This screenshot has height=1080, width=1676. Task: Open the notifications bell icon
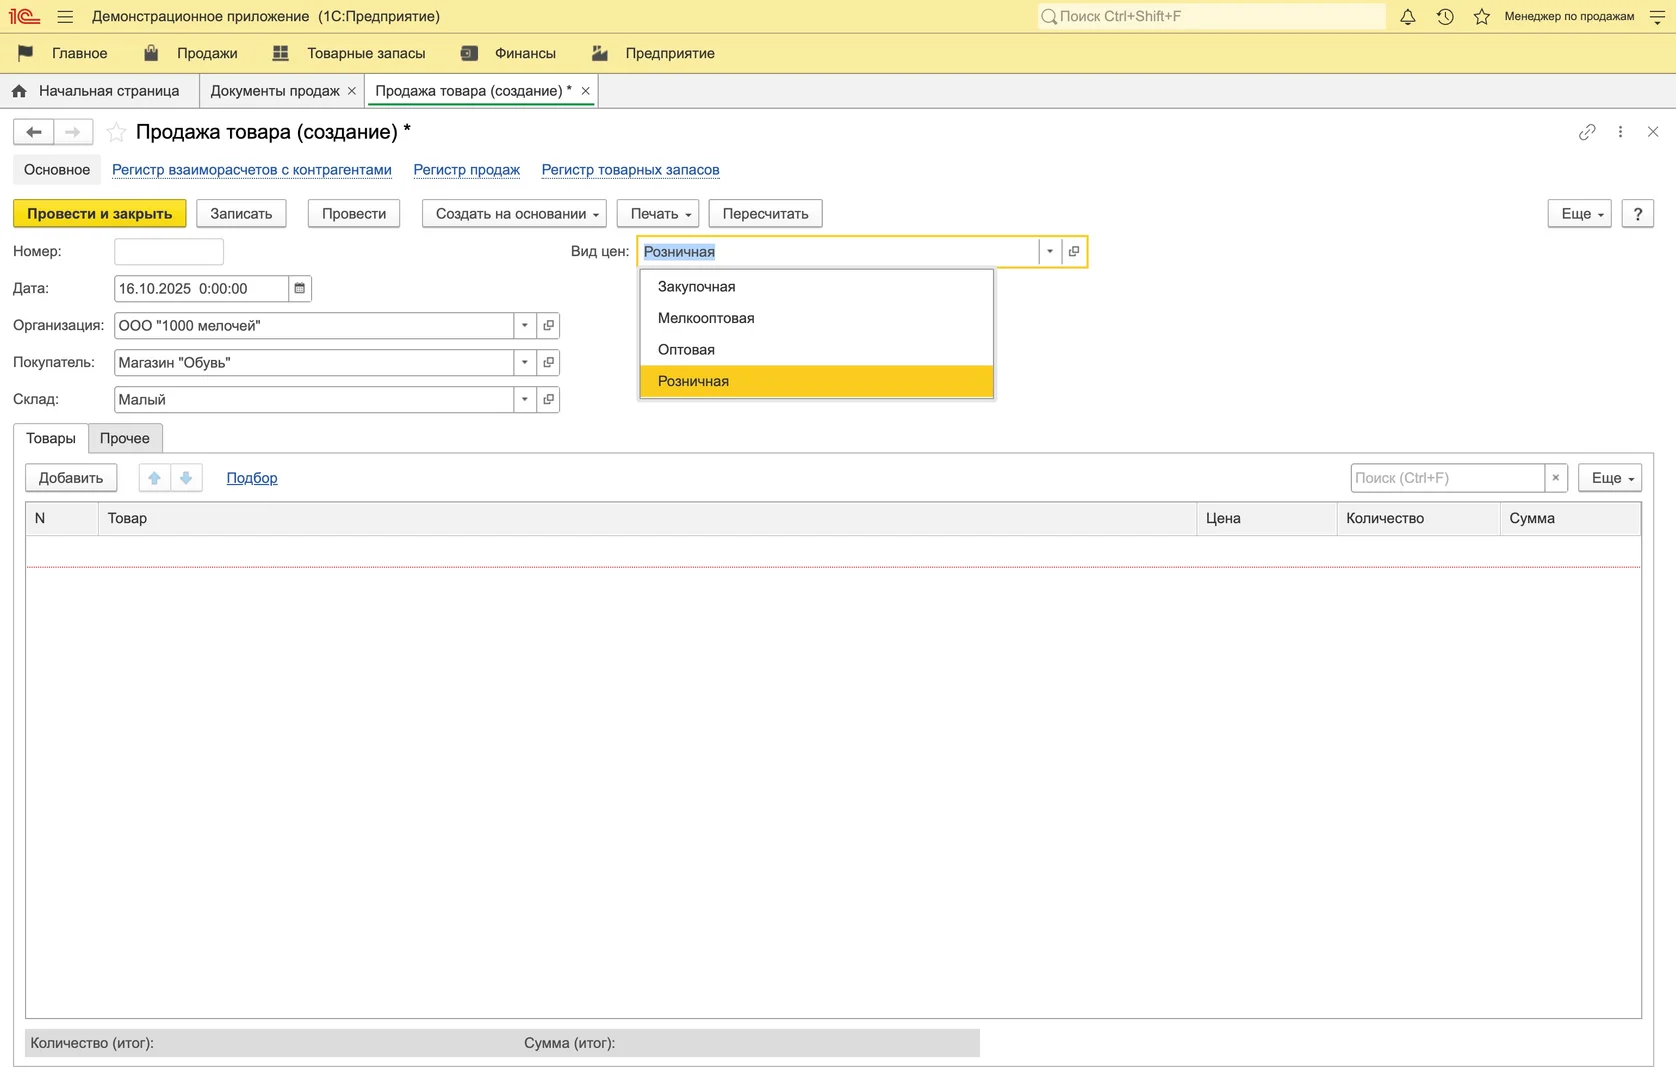pyautogui.click(x=1407, y=17)
